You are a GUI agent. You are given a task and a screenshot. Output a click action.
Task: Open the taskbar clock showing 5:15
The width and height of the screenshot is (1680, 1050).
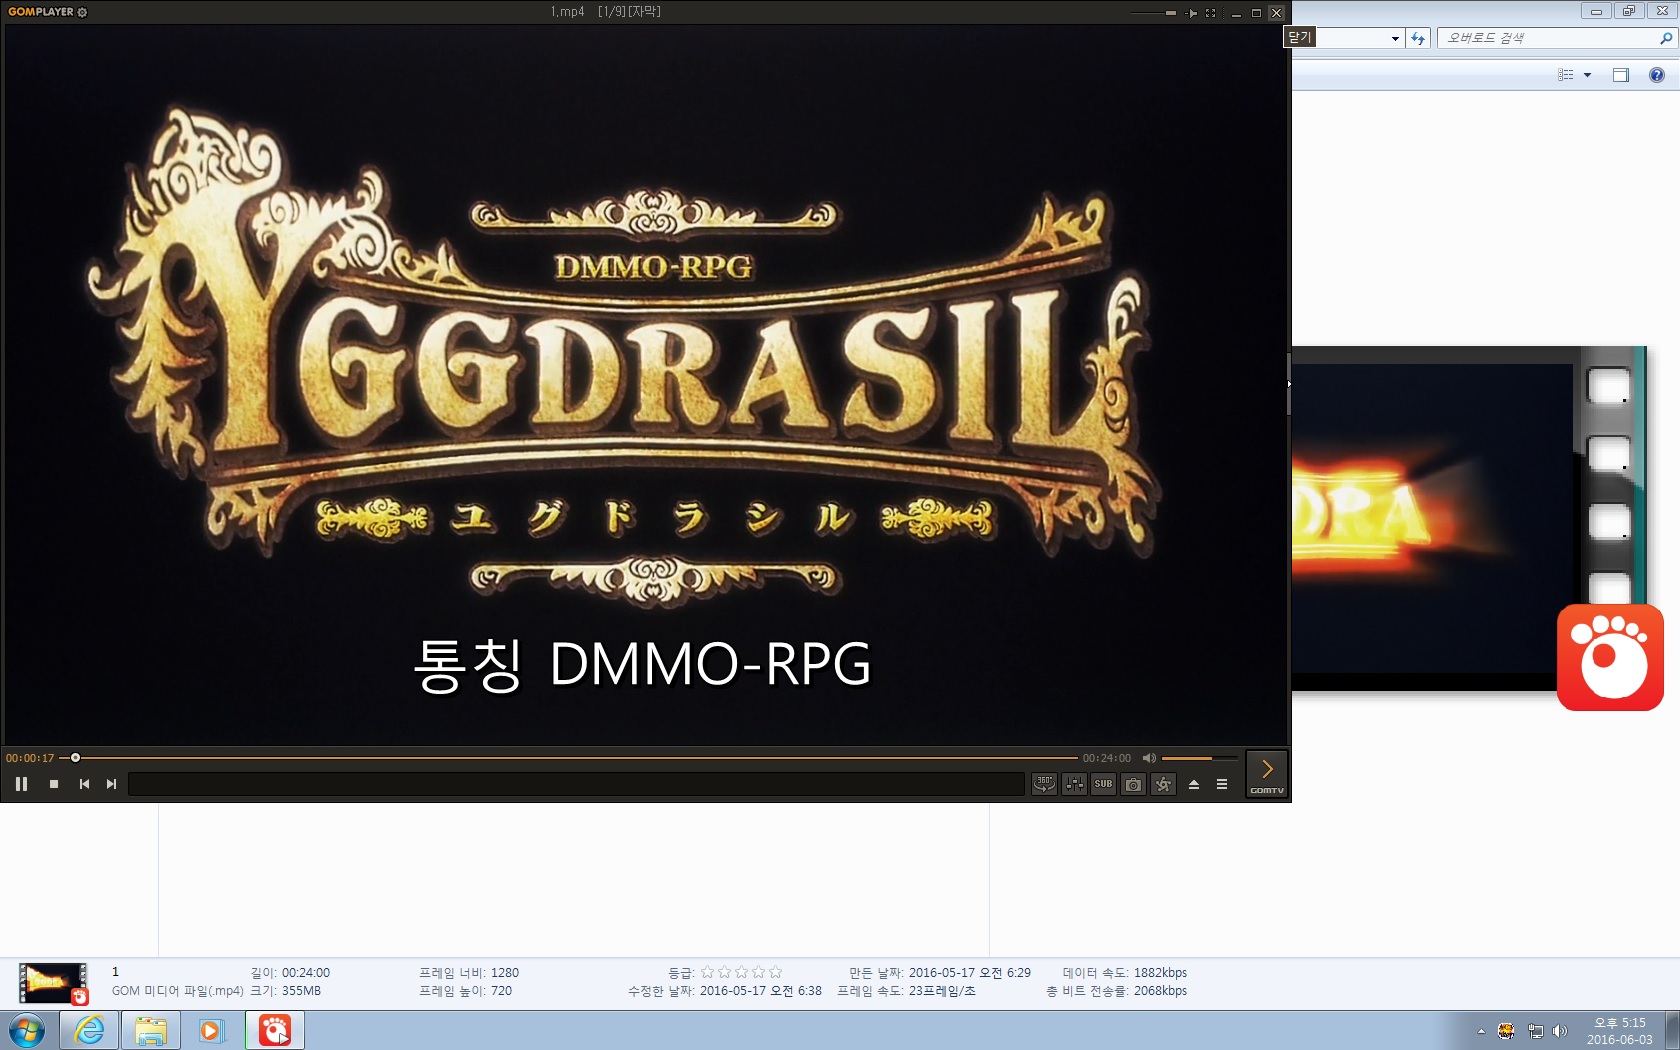coord(1620,1031)
